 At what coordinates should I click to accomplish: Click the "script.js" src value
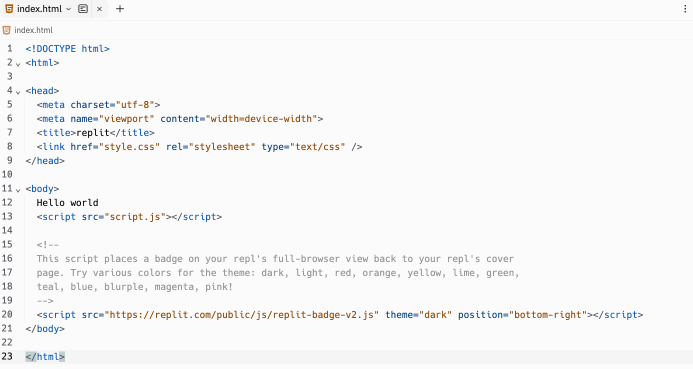point(135,217)
